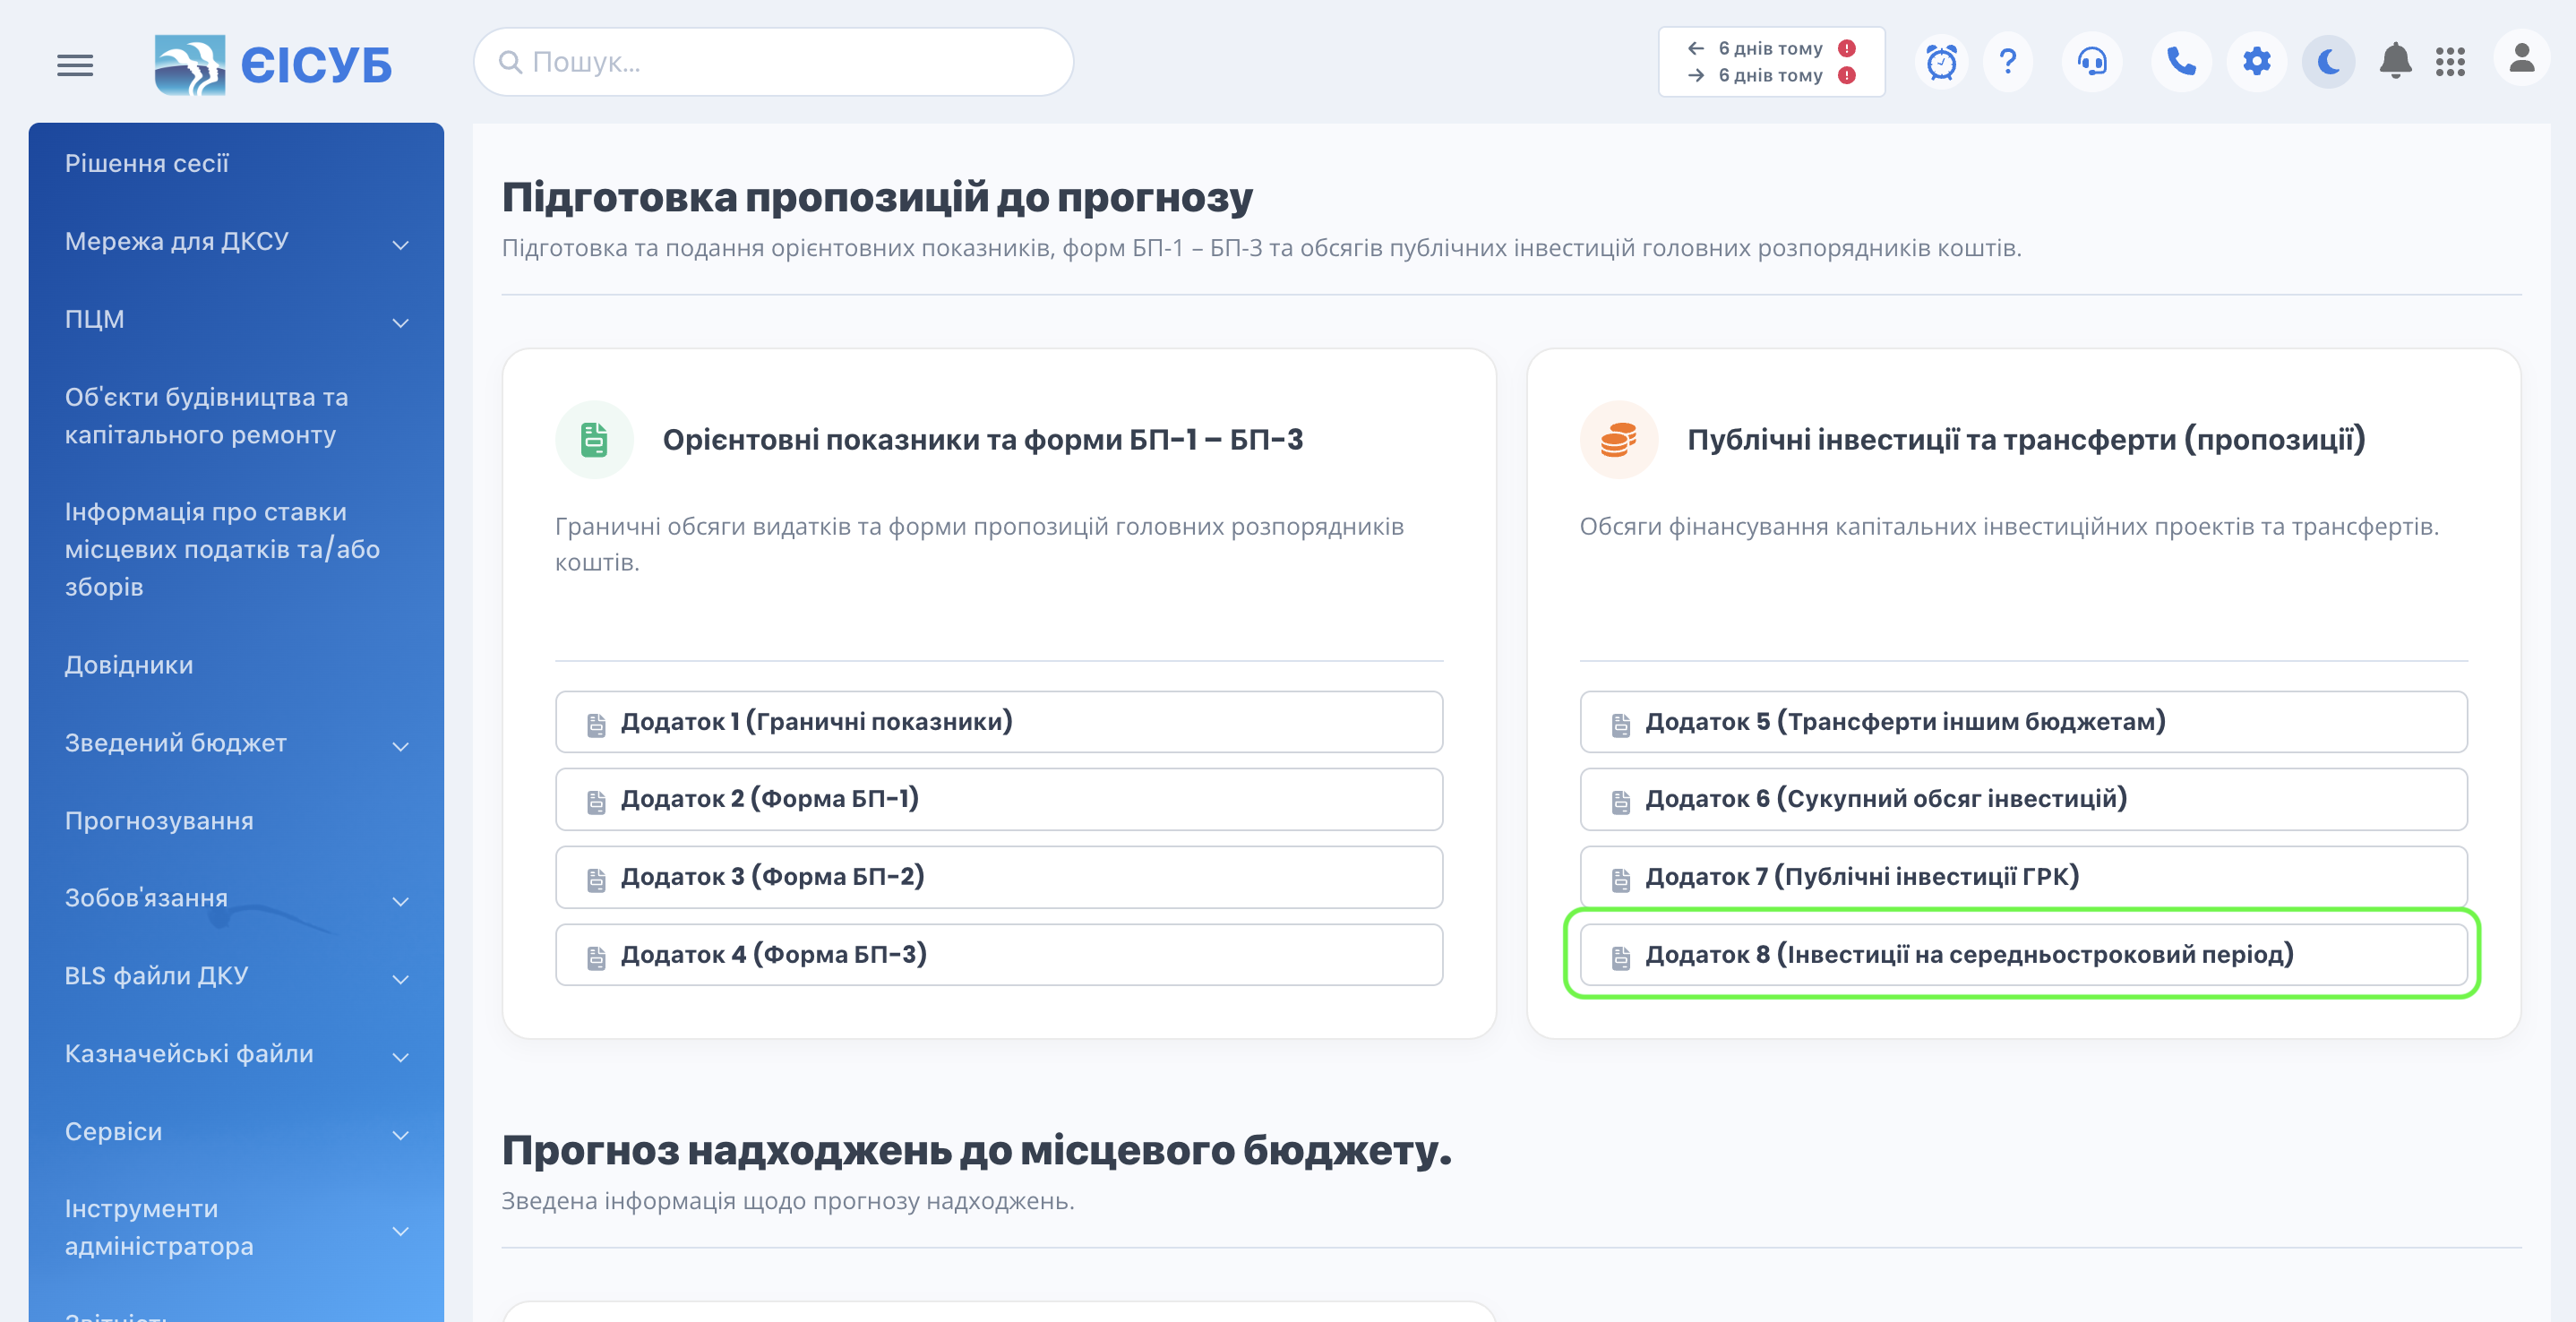Click the ЄІСУБ logo
This screenshot has width=2576, height=1322.
click(272, 65)
